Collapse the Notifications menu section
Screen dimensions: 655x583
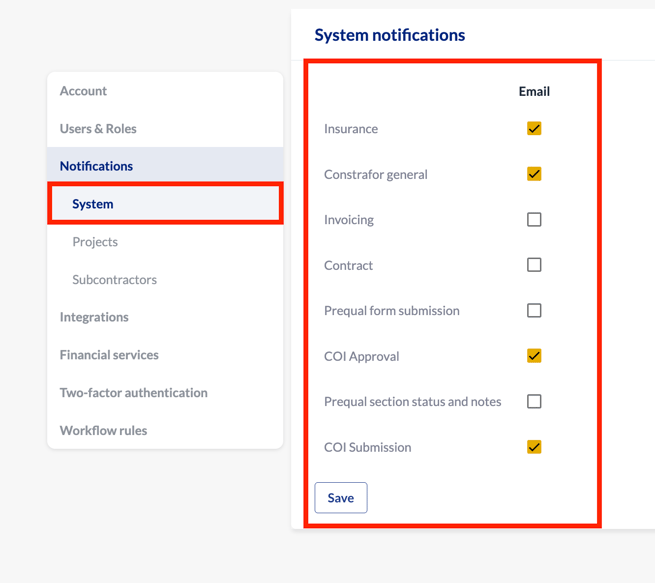click(96, 166)
